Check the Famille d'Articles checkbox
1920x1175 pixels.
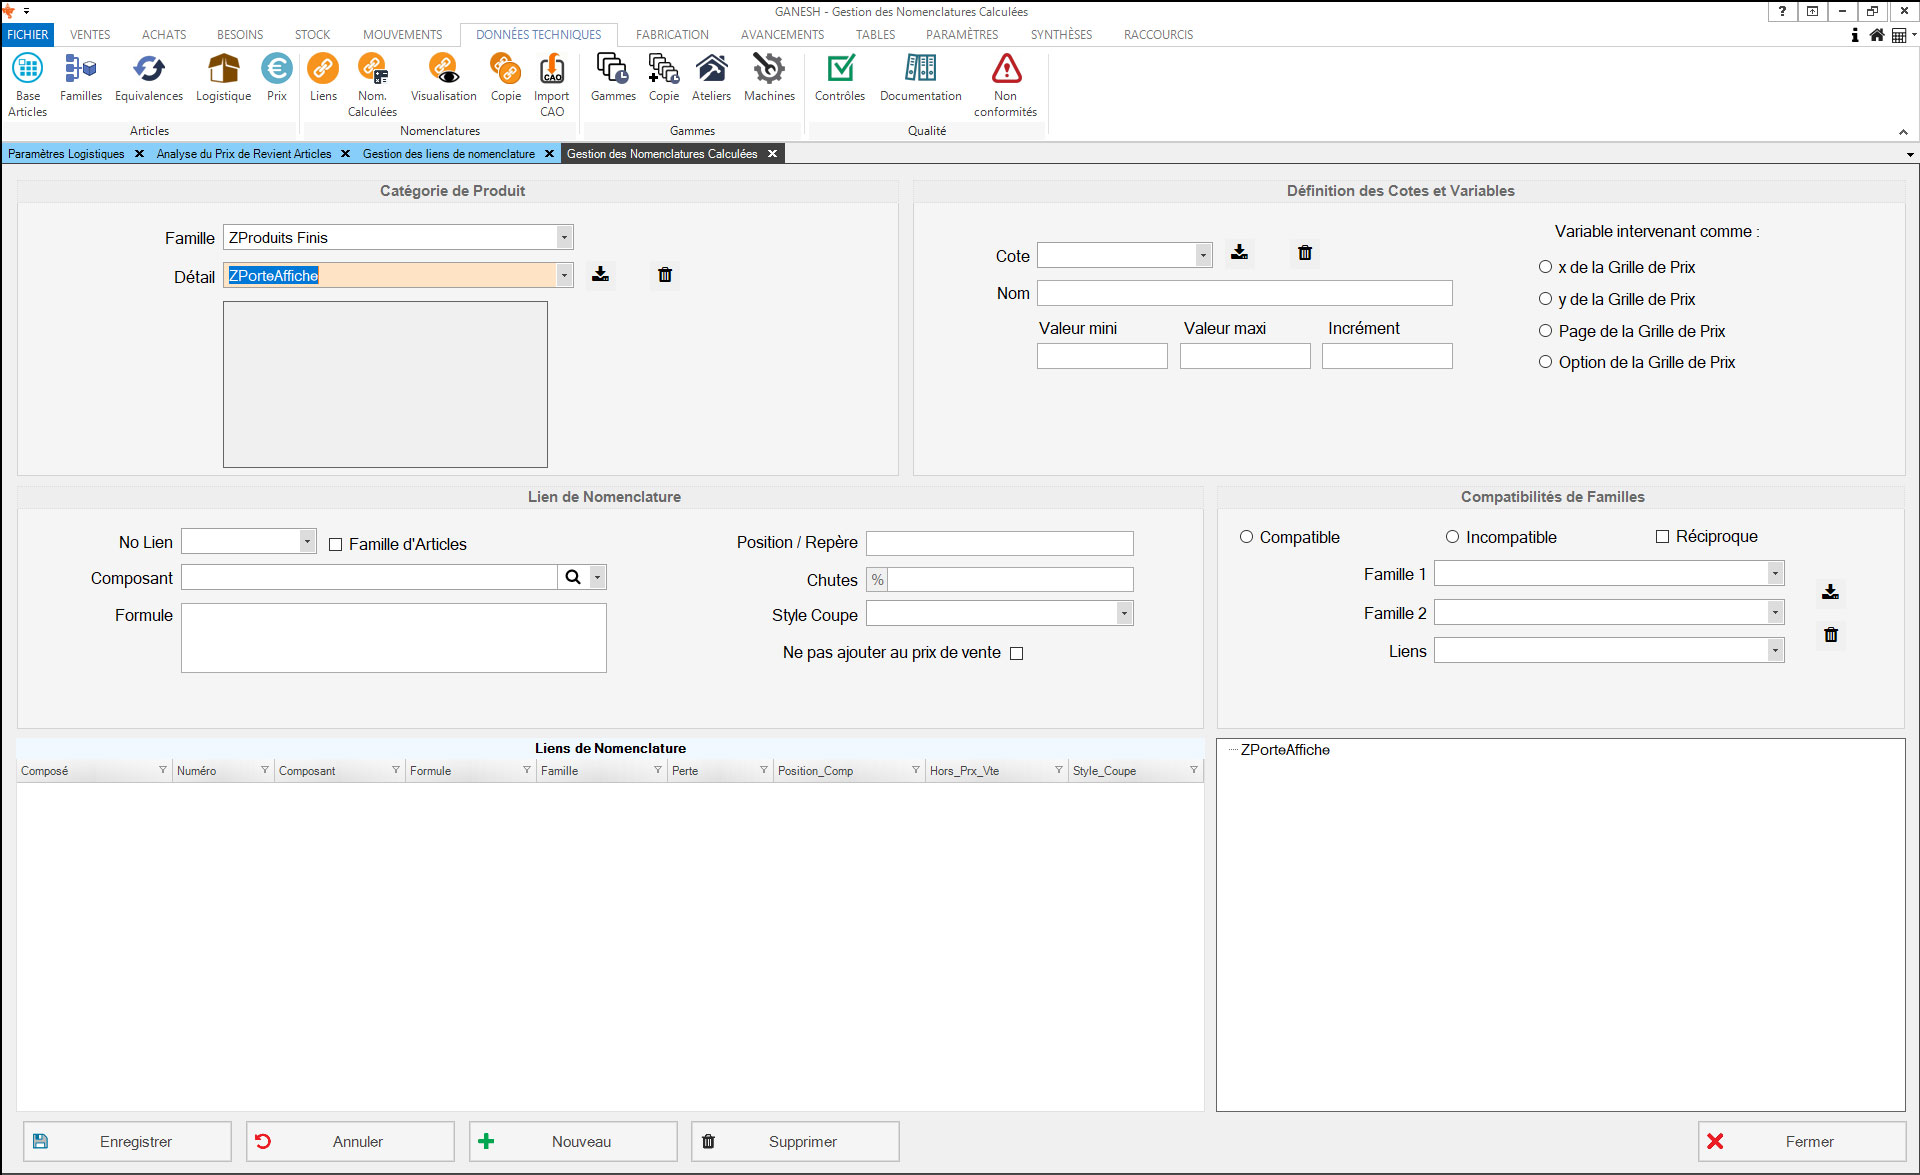point(336,544)
